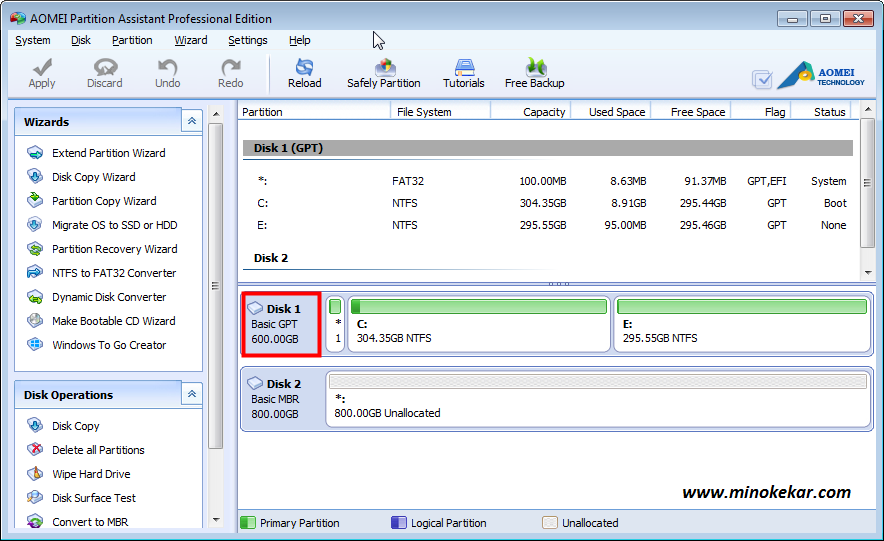
Task: Select the Disk 1 Basic GPT disk block
Action: coord(281,324)
